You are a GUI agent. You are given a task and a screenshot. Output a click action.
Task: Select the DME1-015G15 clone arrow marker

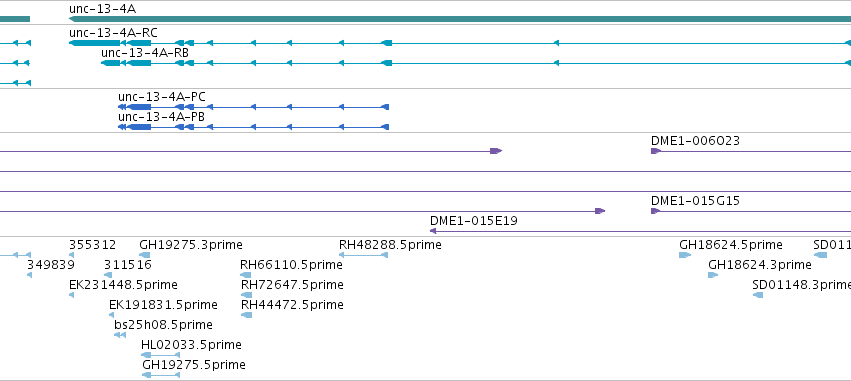click(x=656, y=211)
